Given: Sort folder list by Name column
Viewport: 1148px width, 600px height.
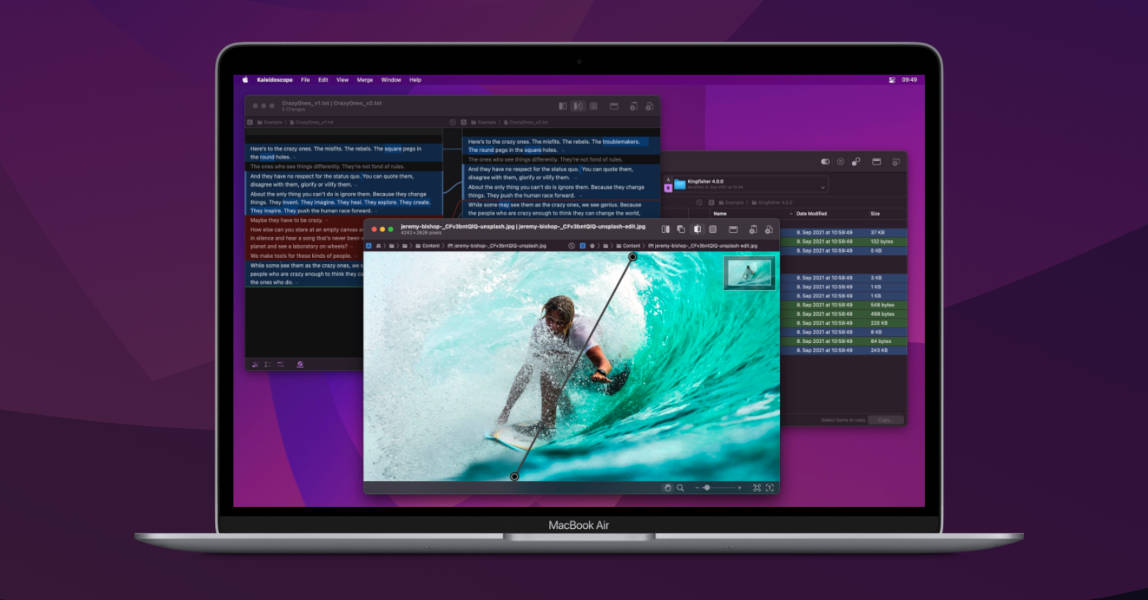Looking at the screenshot, I should coord(720,214).
